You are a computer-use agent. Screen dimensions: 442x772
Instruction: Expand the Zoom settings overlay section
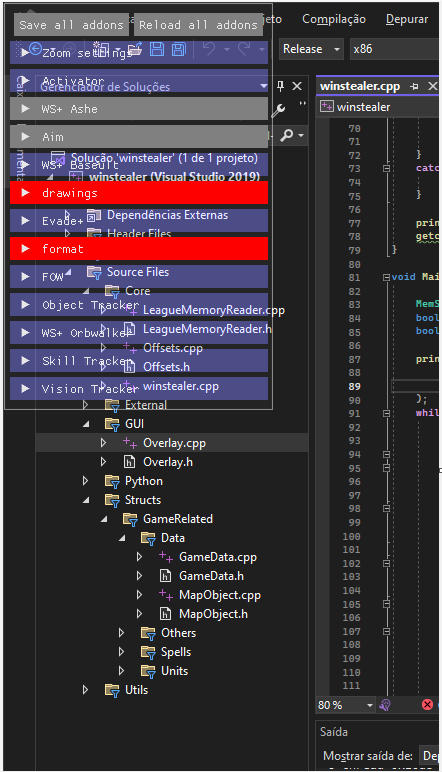pos(139,53)
